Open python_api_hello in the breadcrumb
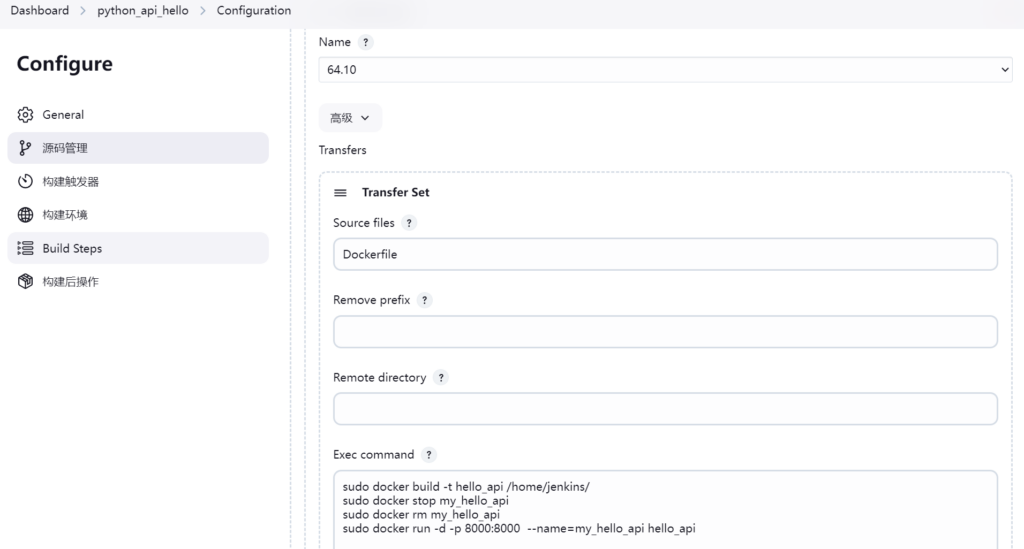This screenshot has width=1024, height=549. pyautogui.click(x=142, y=11)
